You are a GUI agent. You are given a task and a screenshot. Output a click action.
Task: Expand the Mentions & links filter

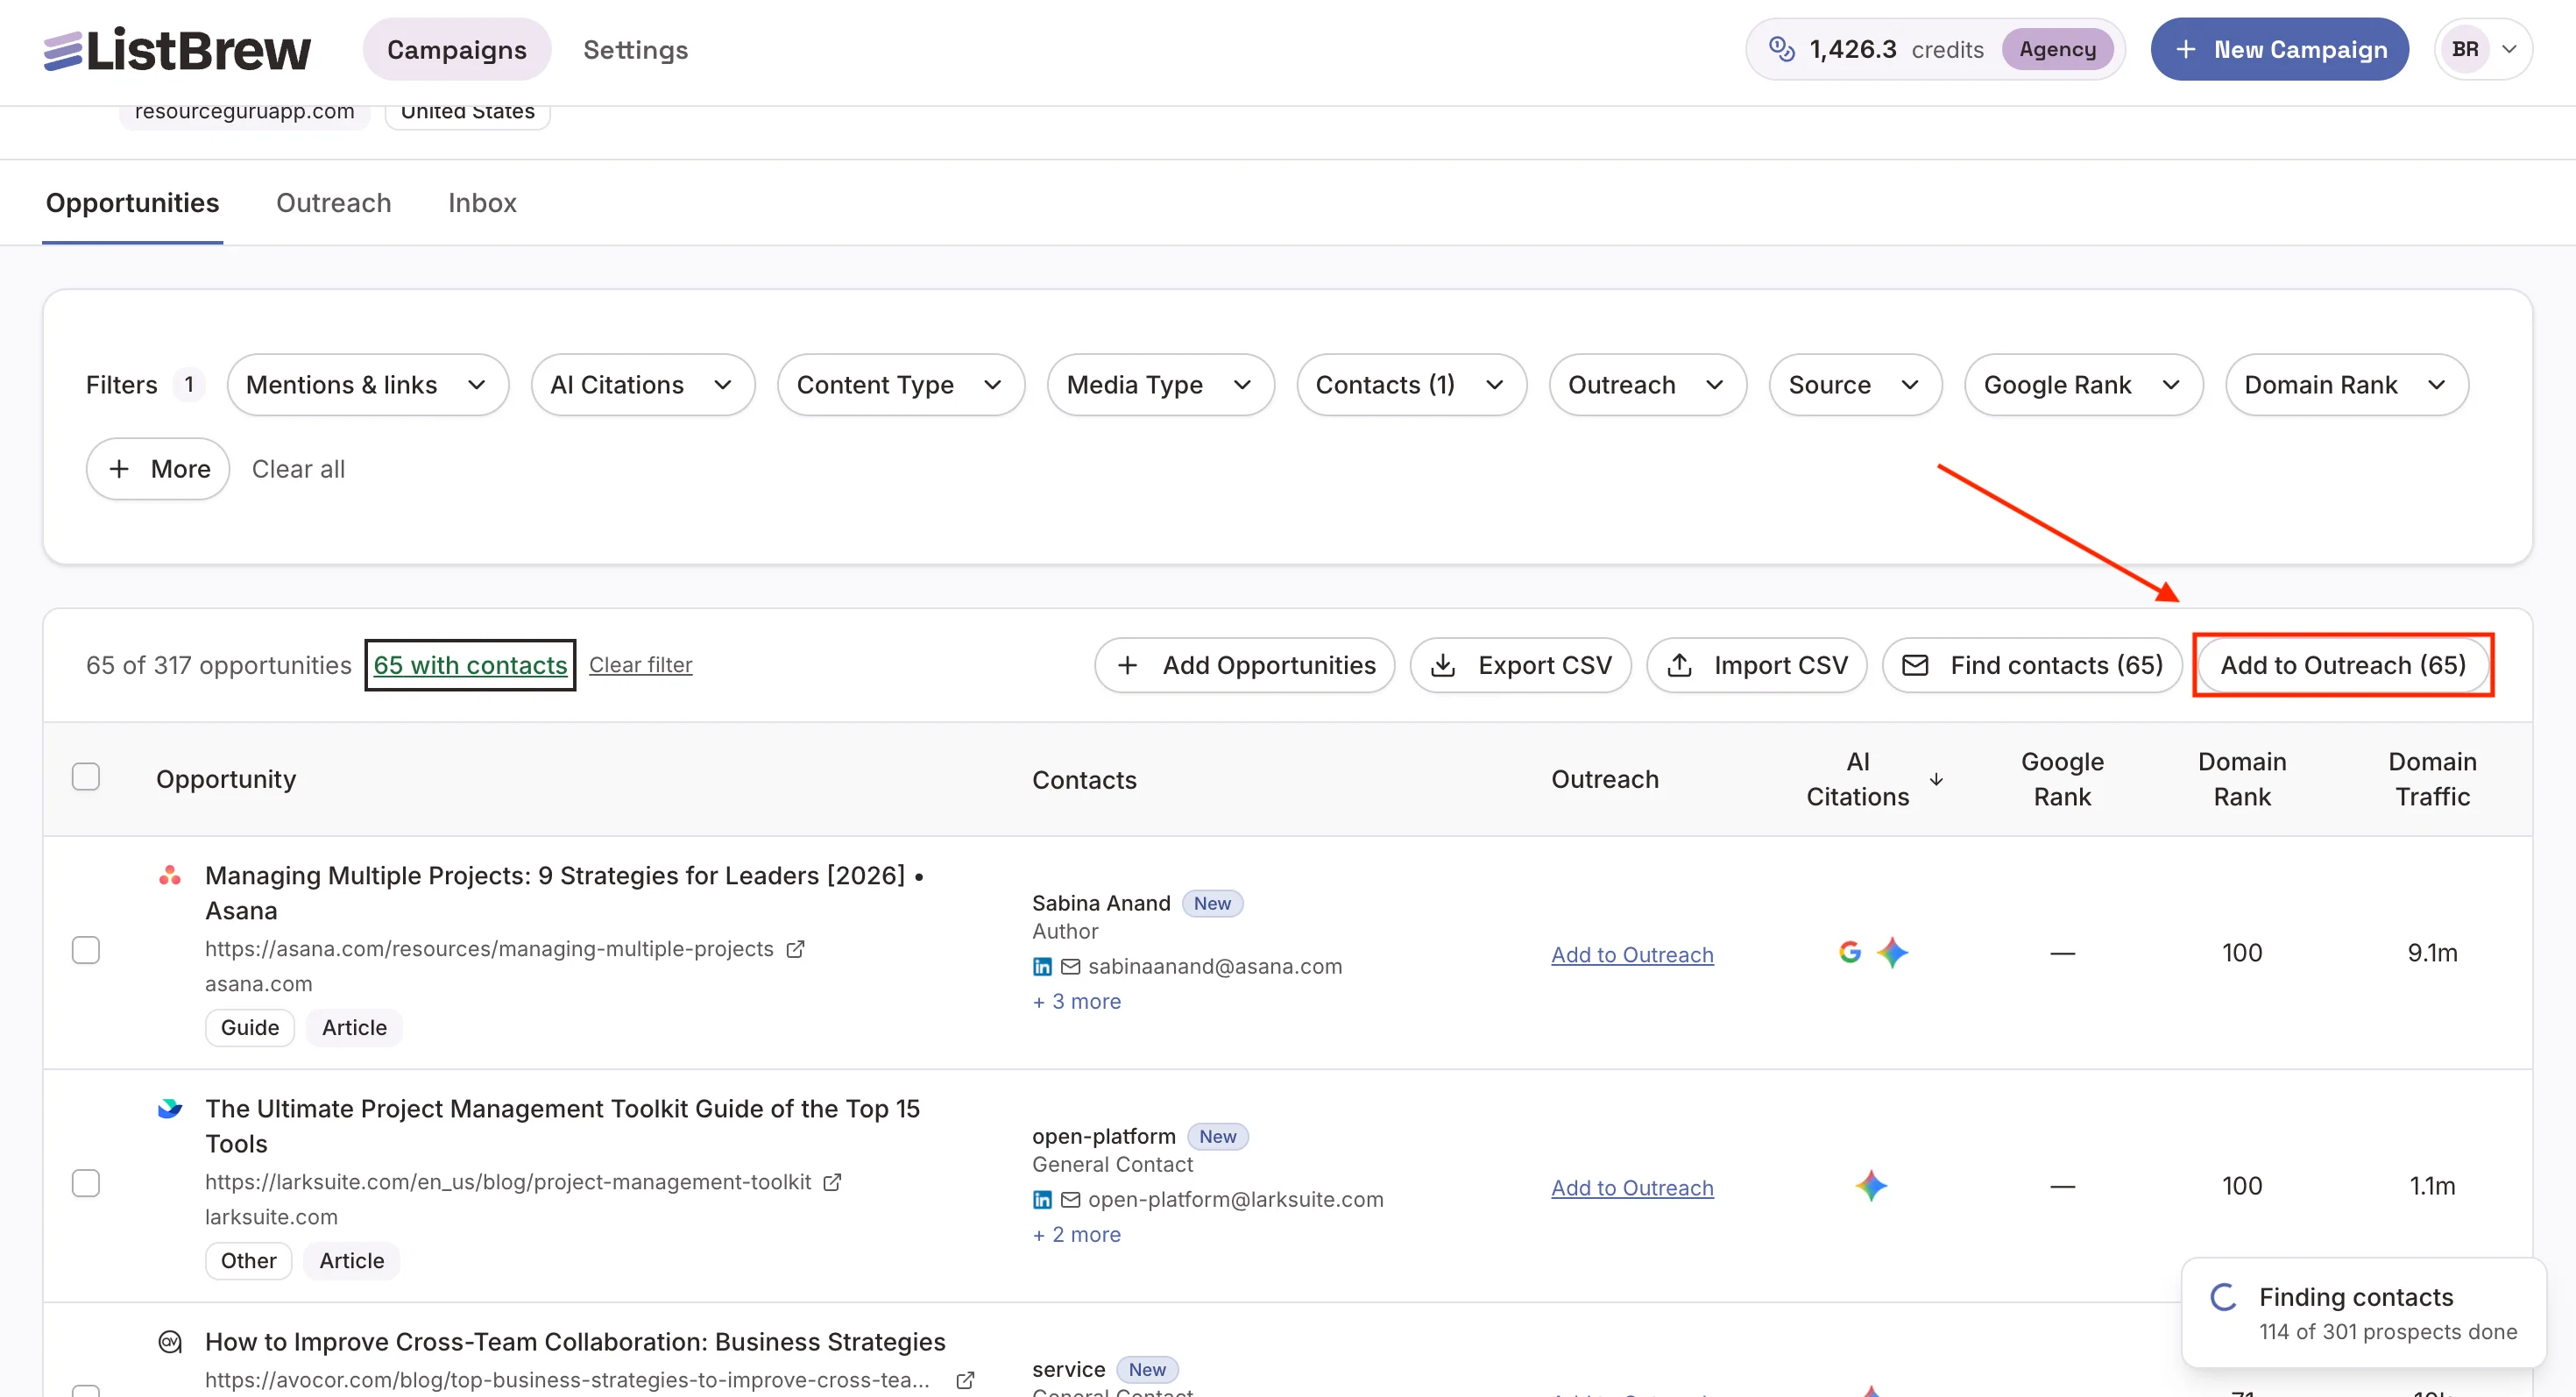[x=367, y=385]
